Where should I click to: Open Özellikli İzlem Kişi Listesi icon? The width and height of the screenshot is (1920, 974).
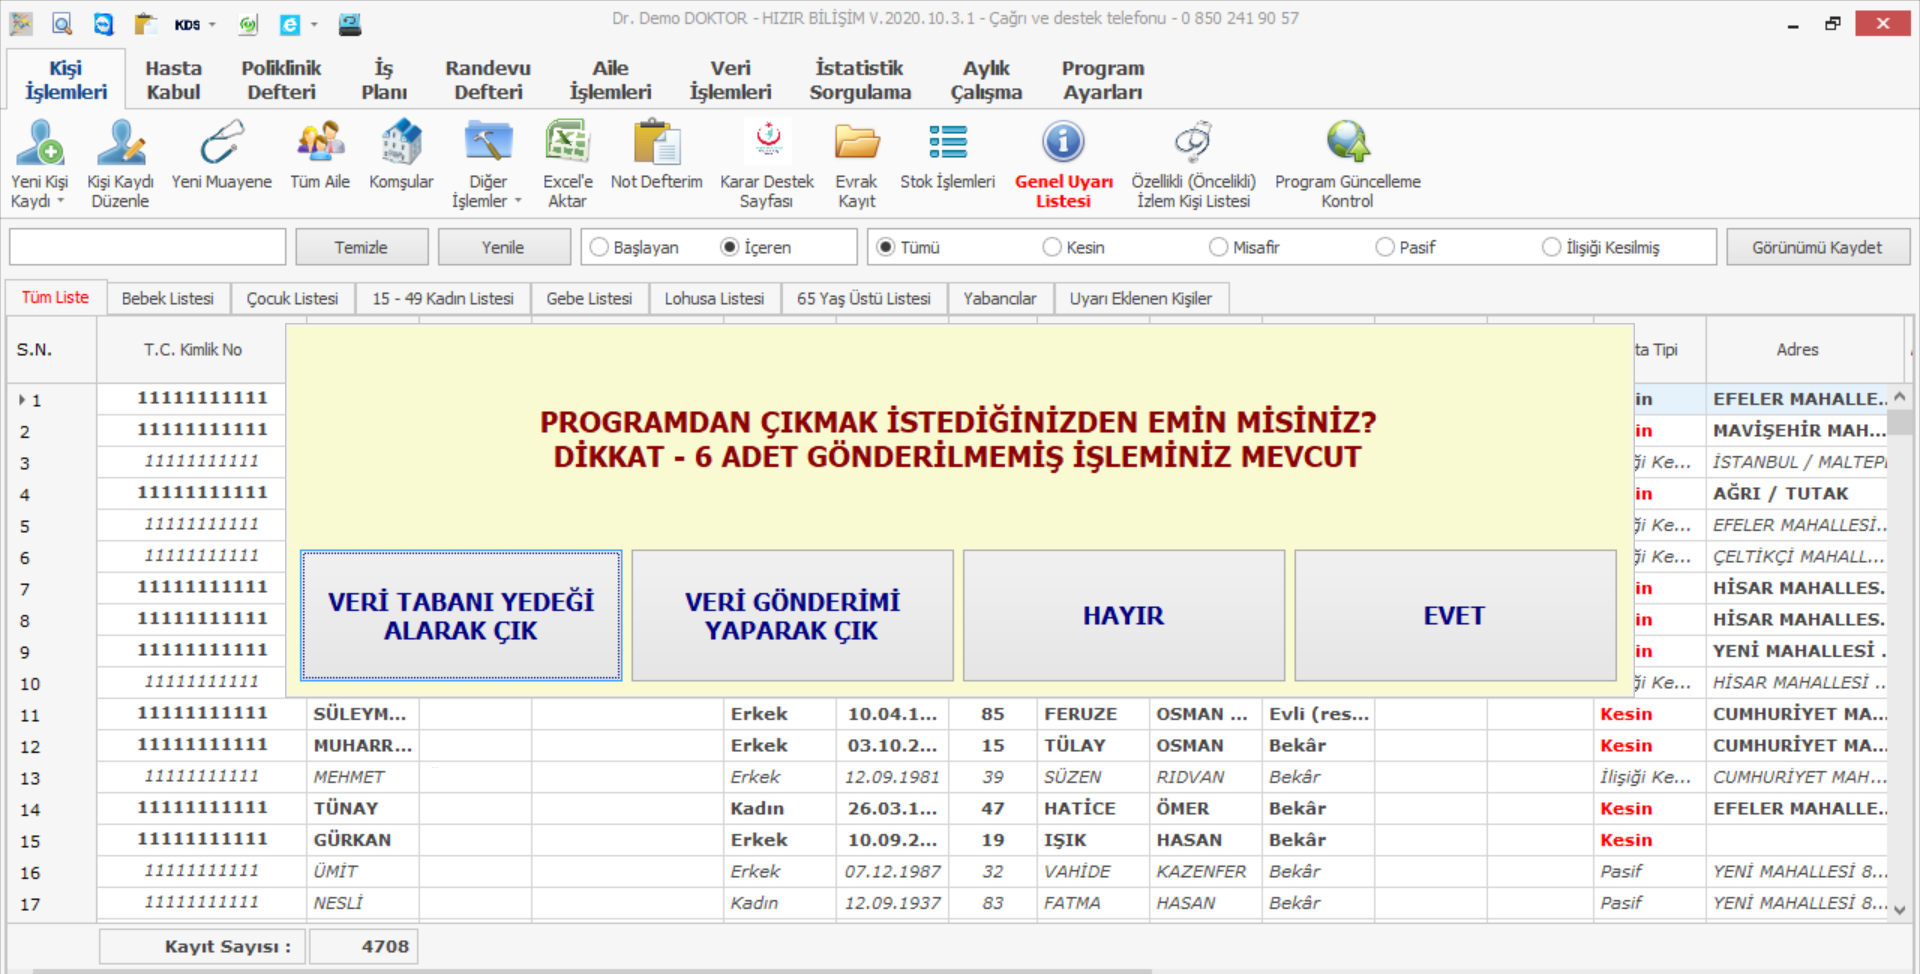tap(1193, 142)
